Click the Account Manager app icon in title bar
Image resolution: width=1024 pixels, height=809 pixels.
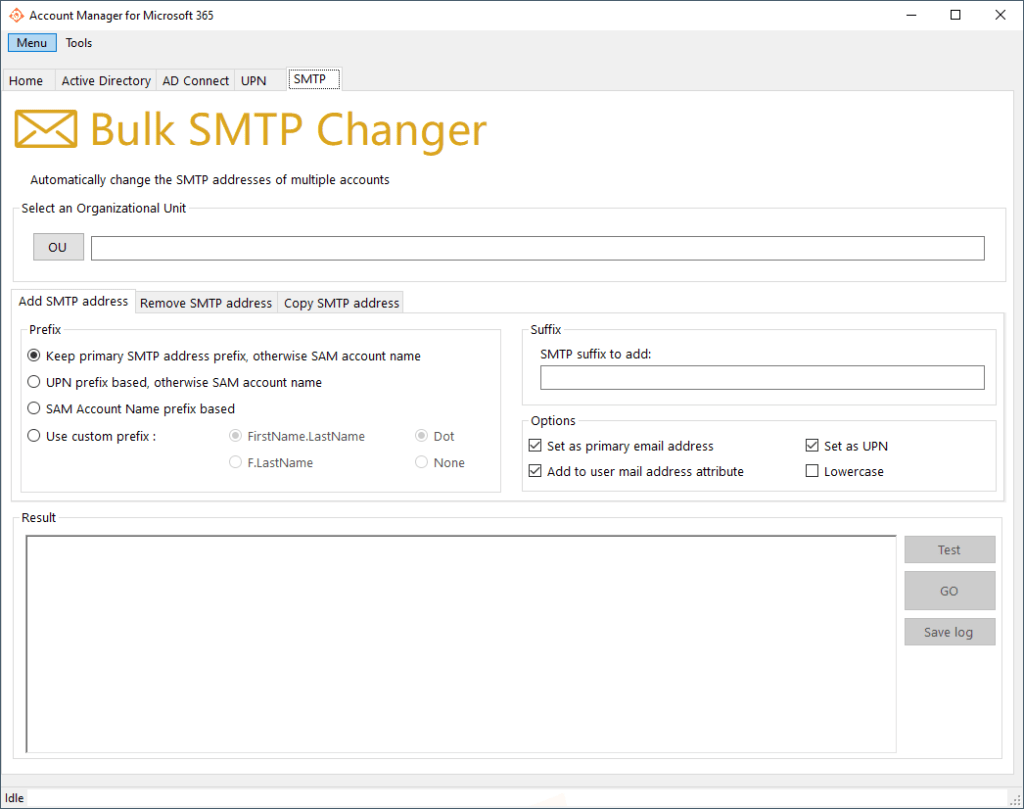tap(16, 15)
